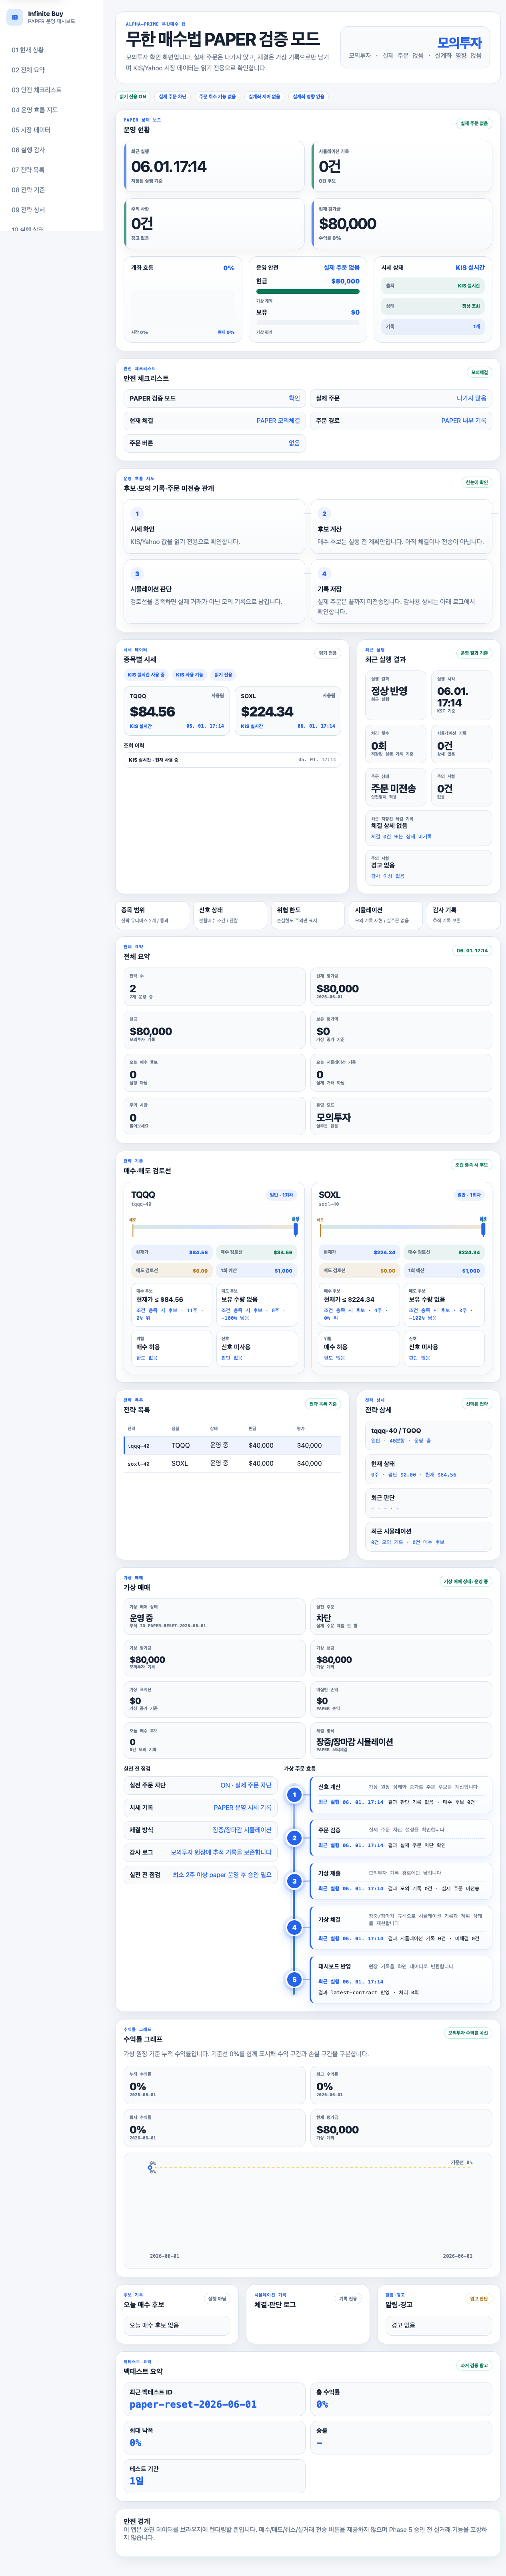The height and width of the screenshot is (2576, 506).
Task: Open sidebar item 01 현재 상황
Action: [x=51, y=50]
